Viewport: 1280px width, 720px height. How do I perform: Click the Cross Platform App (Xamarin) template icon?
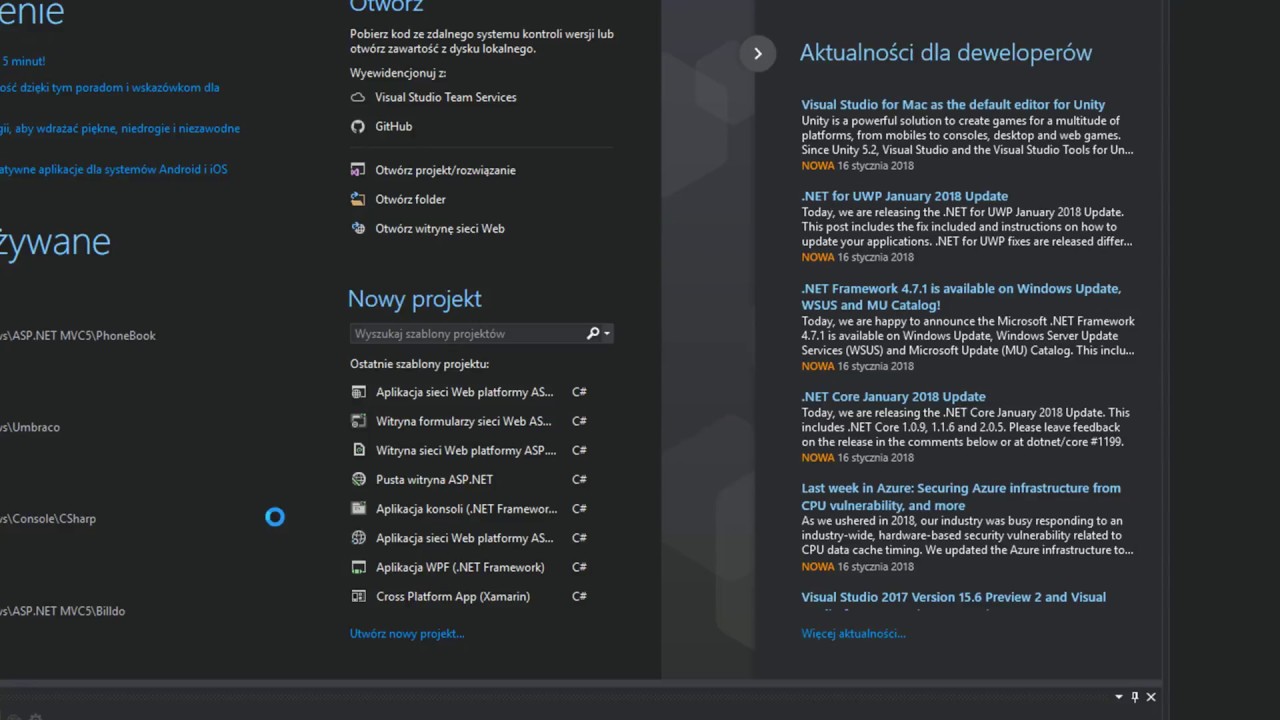[x=359, y=596]
